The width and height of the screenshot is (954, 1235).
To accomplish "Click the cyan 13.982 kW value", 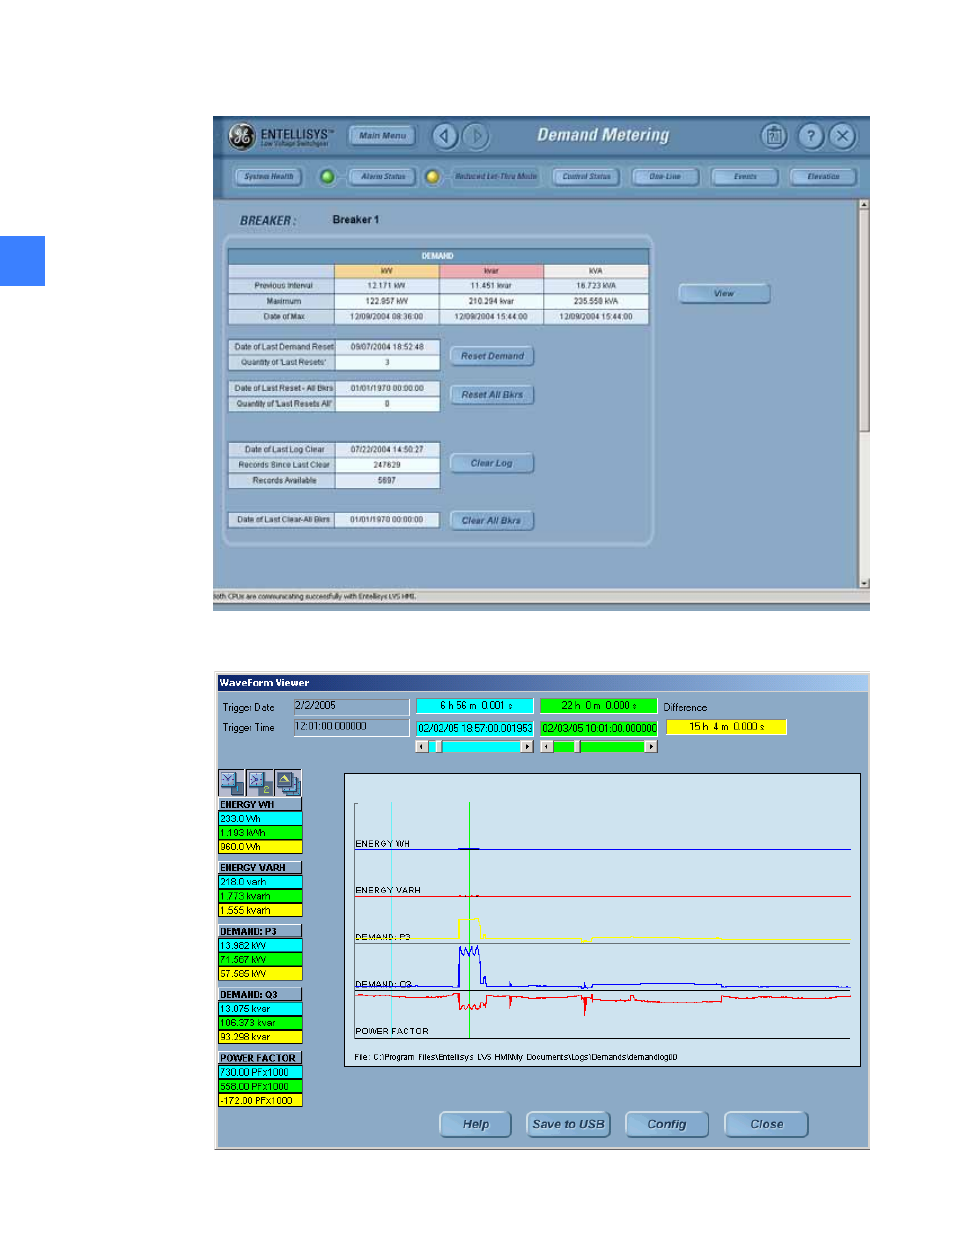I will pos(260,945).
